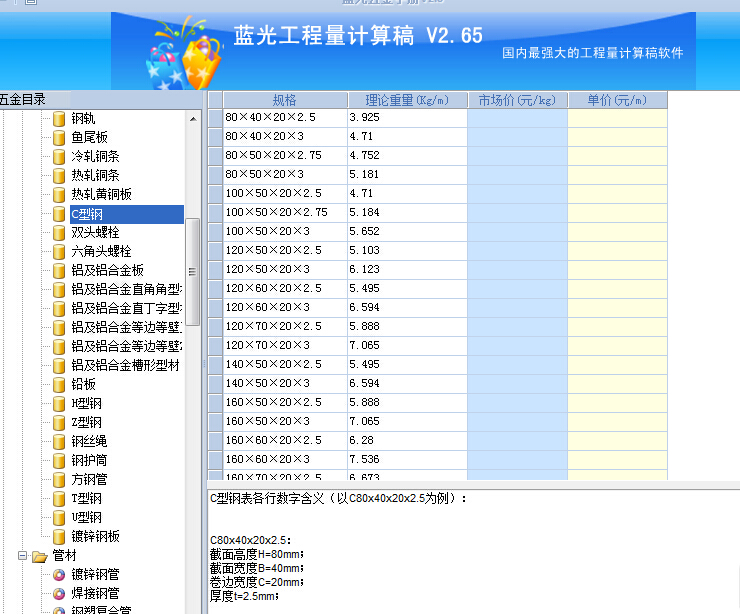The height and width of the screenshot is (614, 740).
Task: Click the shopping bags logo in banner
Action: click(x=184, y=54)
